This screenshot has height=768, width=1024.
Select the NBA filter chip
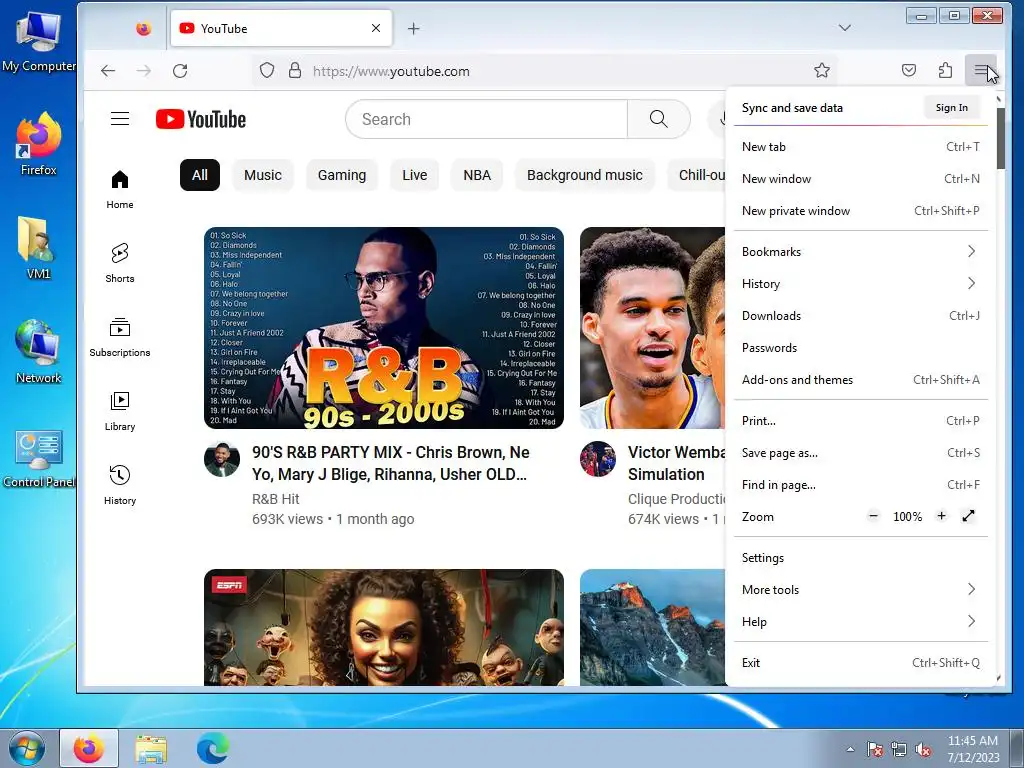[x=477, y=175]
